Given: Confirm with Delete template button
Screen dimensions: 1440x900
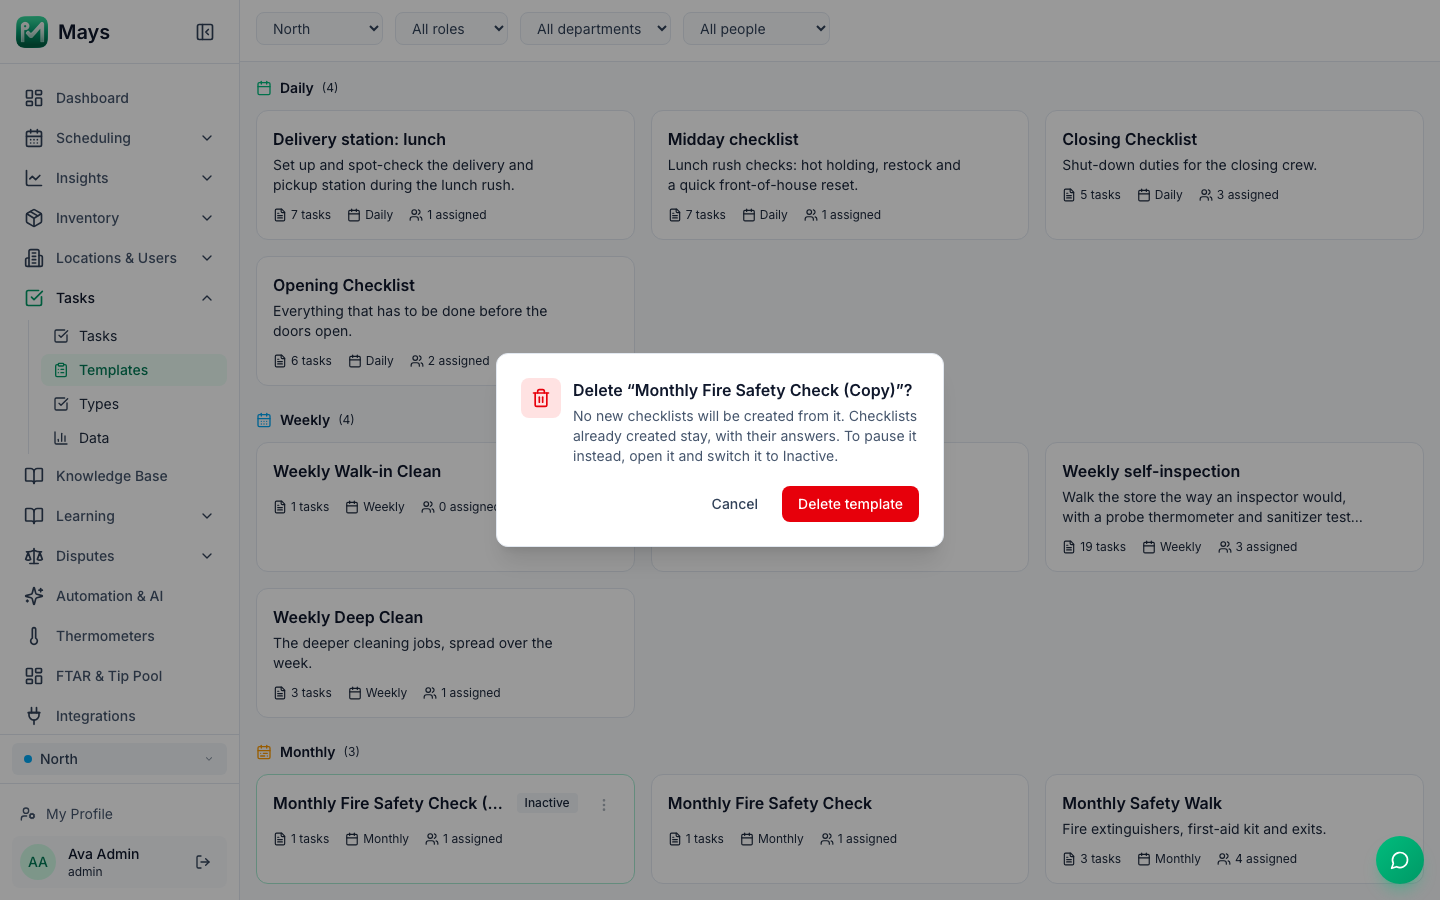Looking at the screenshot, I should pyautogui.click(x=850, y=504).
